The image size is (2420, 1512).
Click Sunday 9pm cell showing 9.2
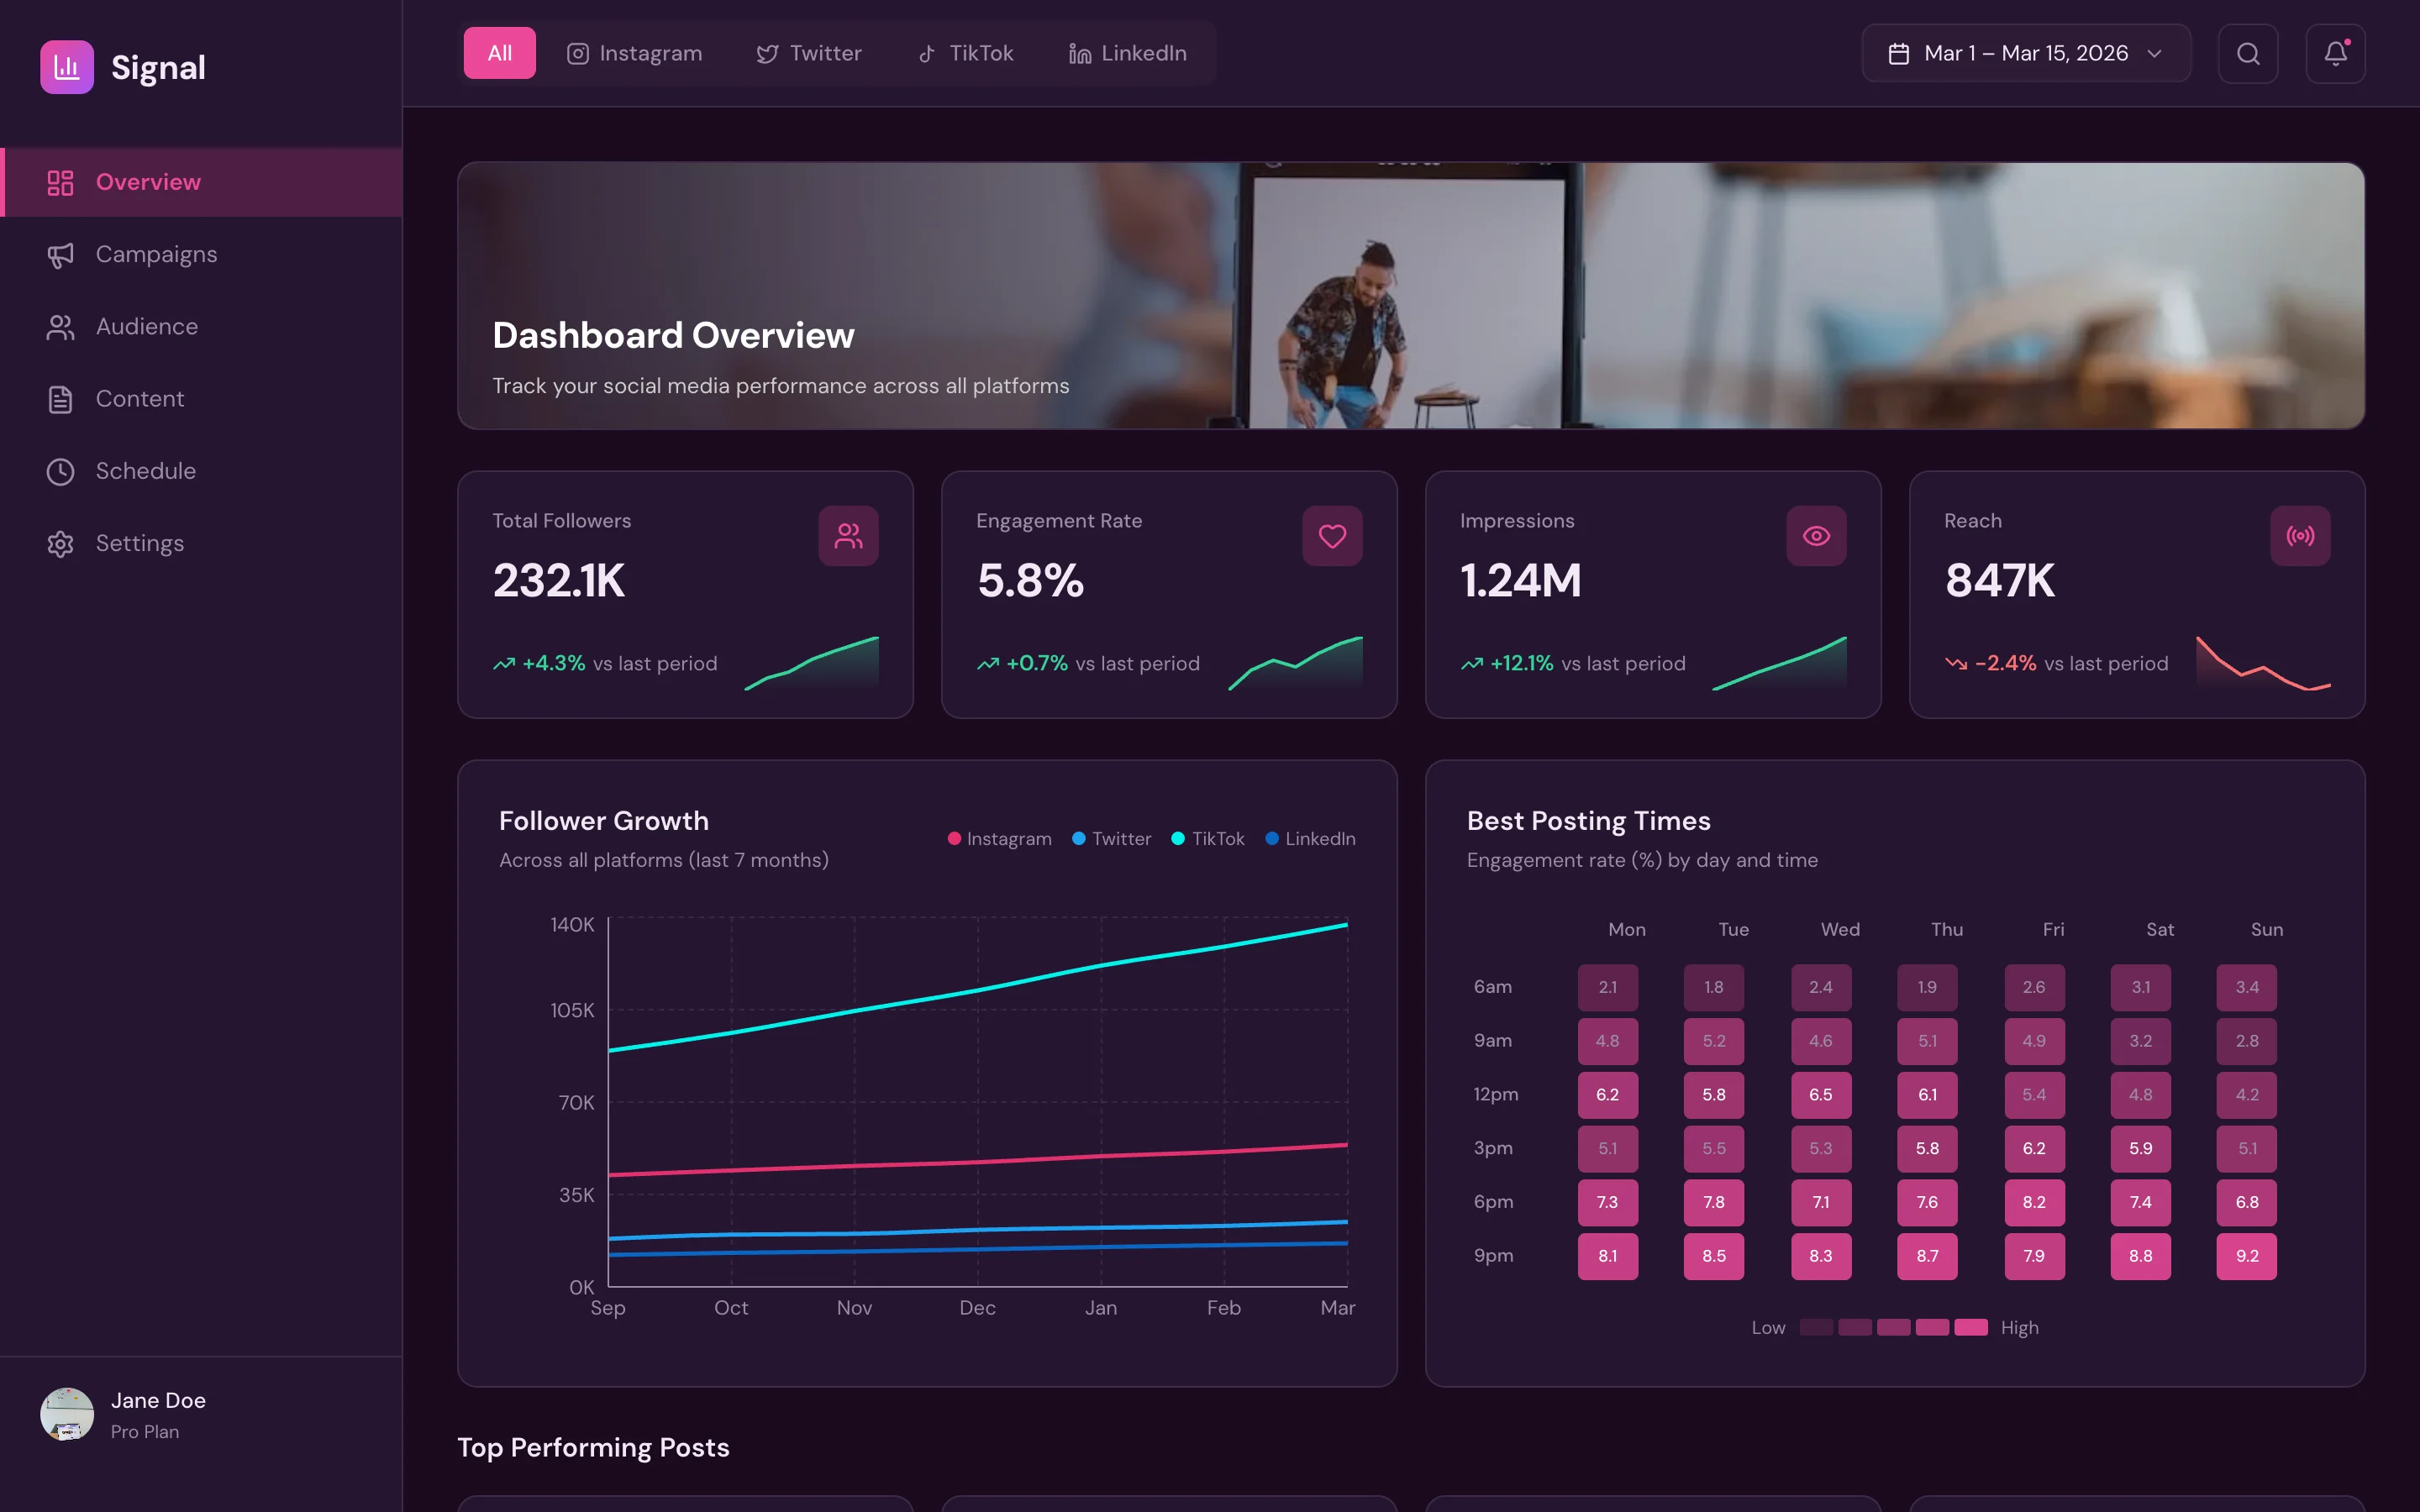pos(2246,1256)
